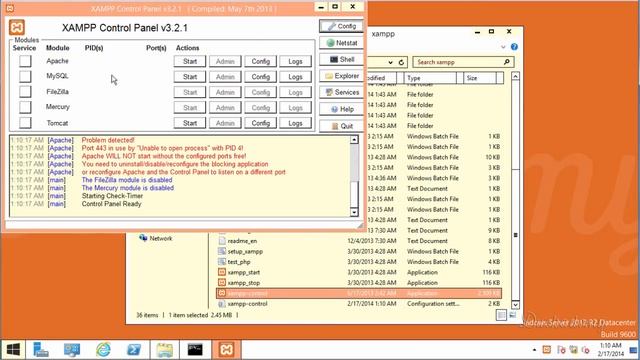Select the readme_en text file

point(360,241)
